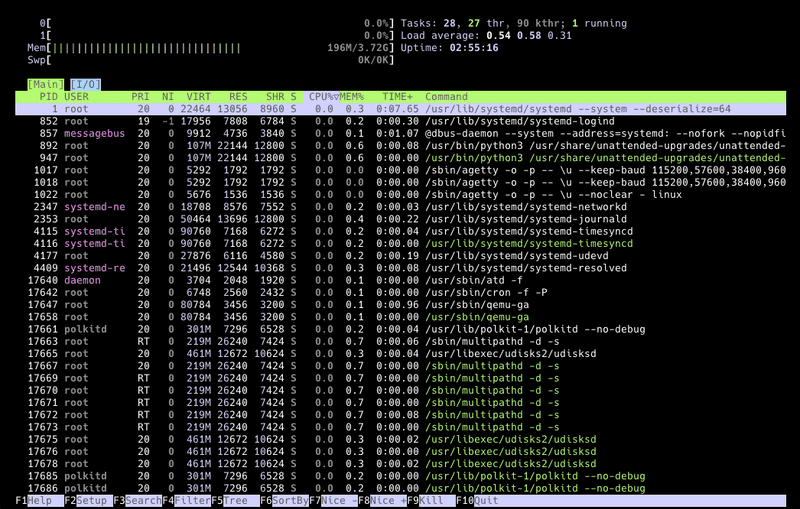
Task: Open F6 SortBy options
Action: point(290,501)
